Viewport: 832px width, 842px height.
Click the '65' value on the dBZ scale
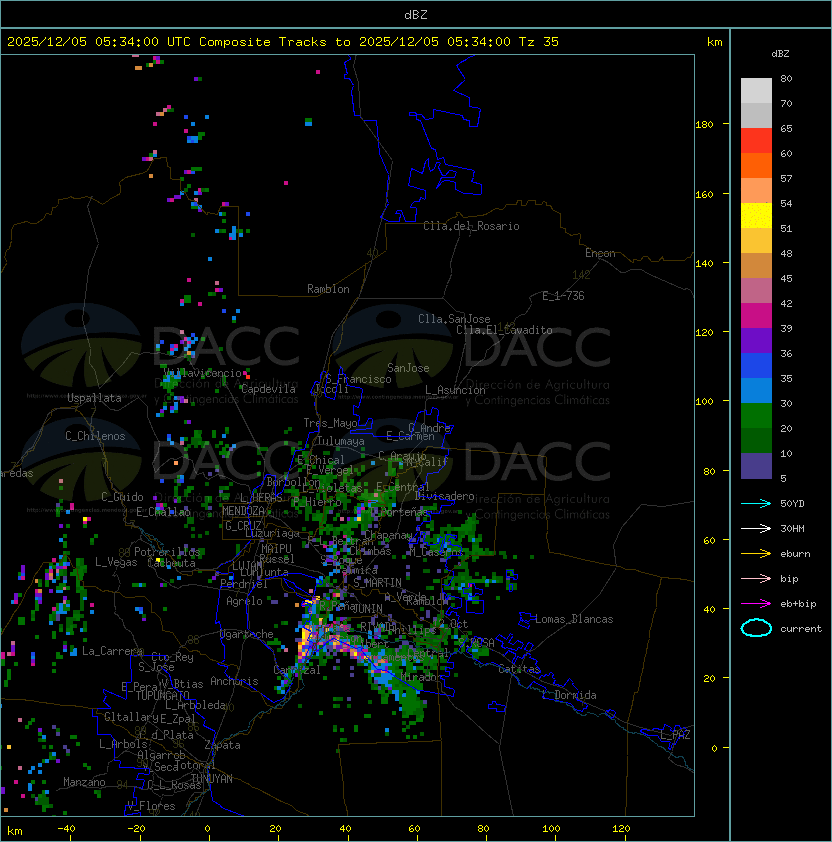click(x=786, y=128)
